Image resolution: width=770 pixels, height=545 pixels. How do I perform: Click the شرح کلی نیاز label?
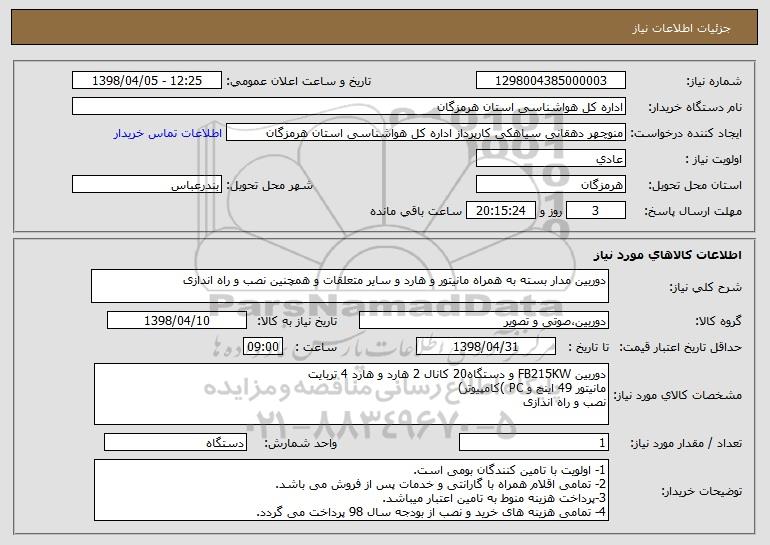[706, 288]
